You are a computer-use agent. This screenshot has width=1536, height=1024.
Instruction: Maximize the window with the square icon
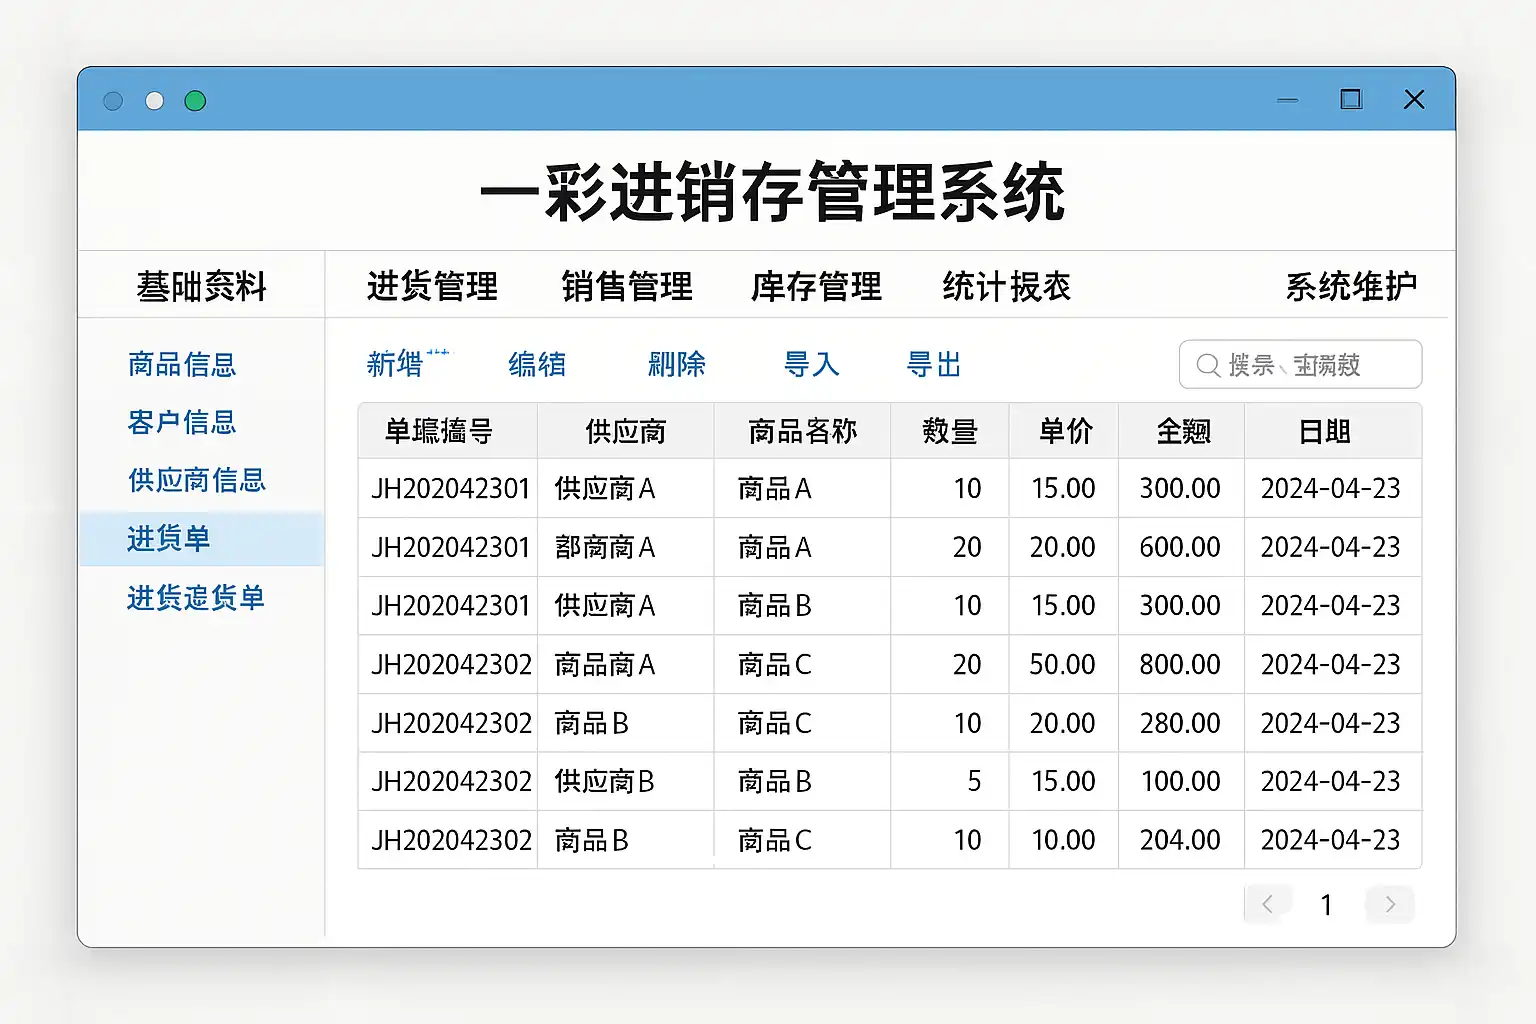1351,99
